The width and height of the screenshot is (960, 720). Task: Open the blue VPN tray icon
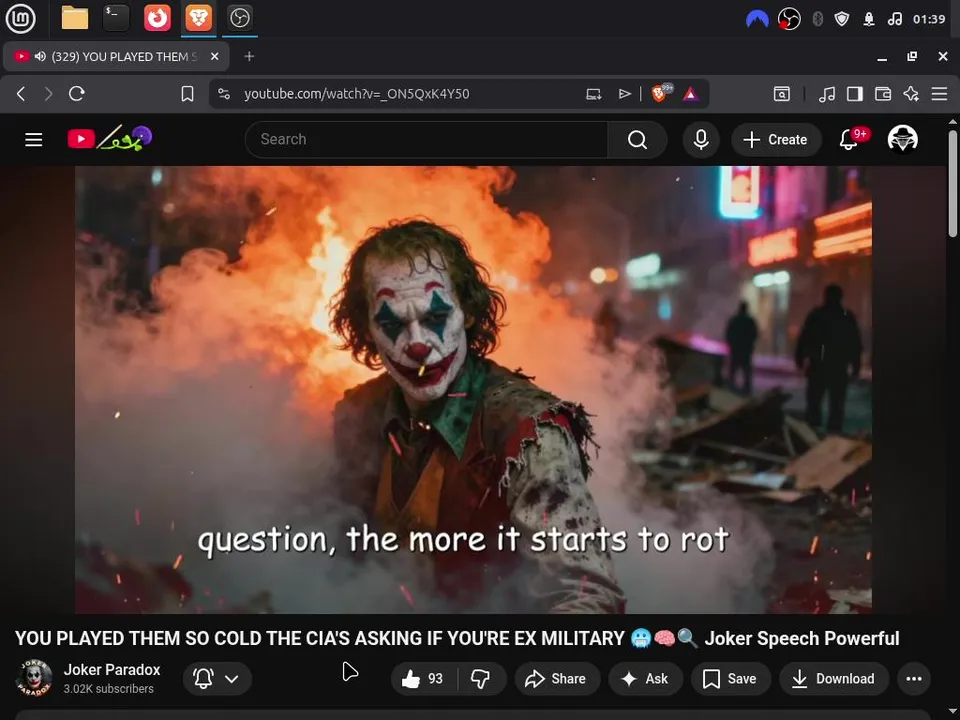point(757,20)
